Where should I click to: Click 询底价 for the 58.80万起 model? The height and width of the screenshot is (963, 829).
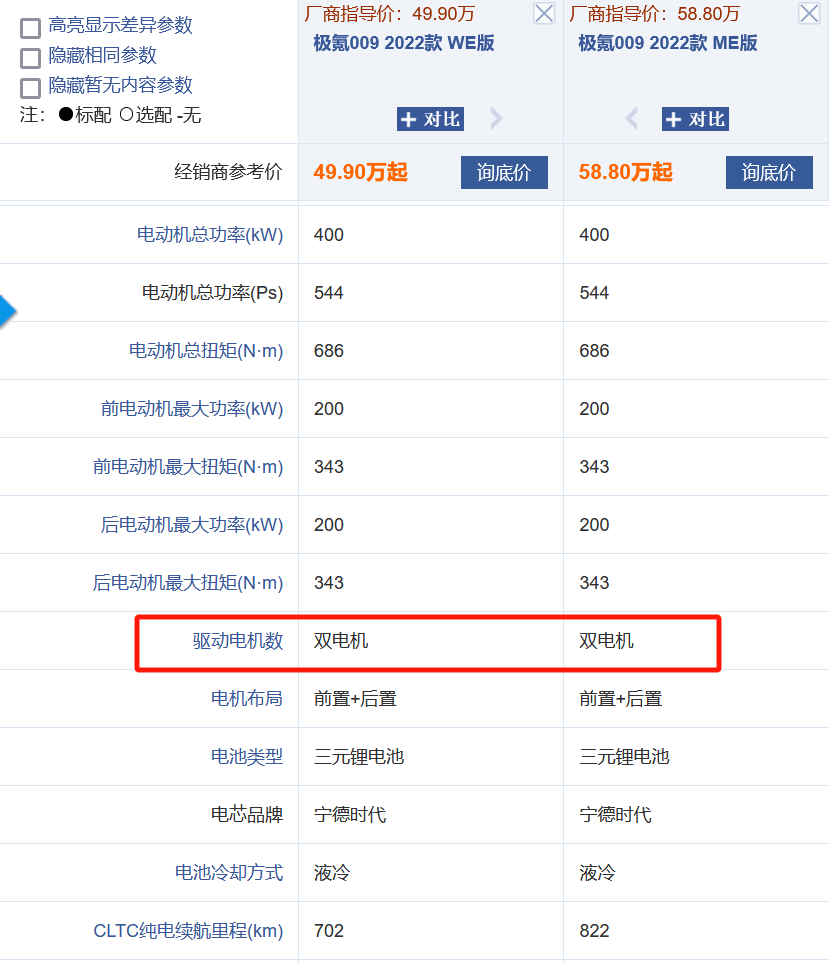coord(769,173)
